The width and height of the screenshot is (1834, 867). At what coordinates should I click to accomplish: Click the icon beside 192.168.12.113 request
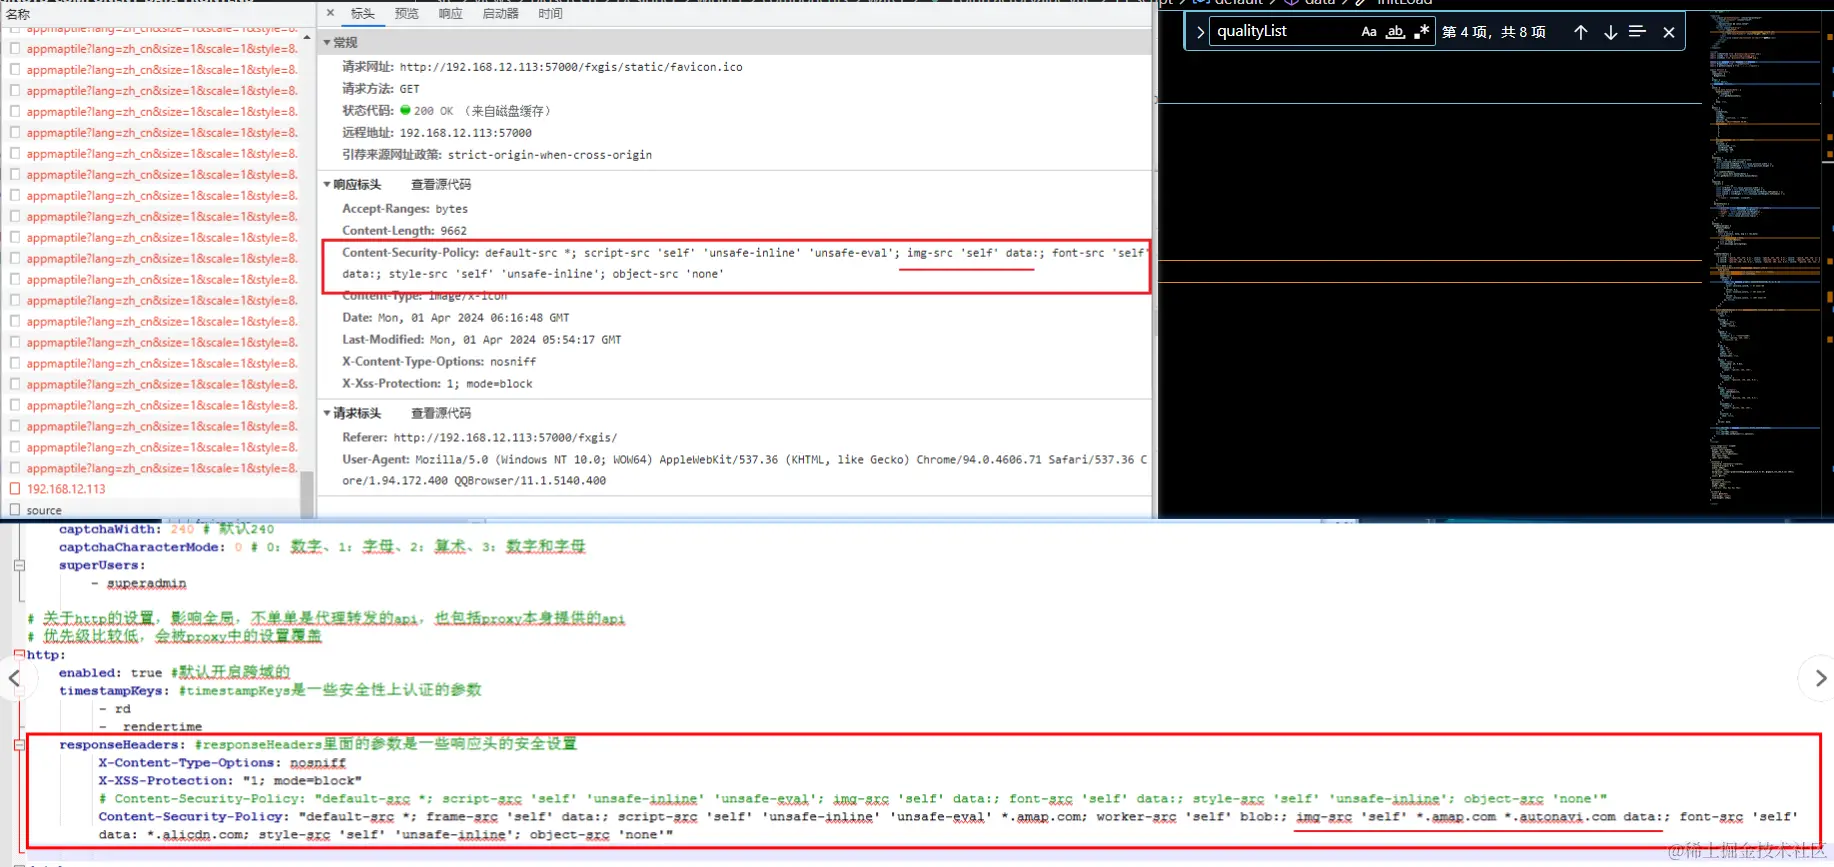click(15, 489)
